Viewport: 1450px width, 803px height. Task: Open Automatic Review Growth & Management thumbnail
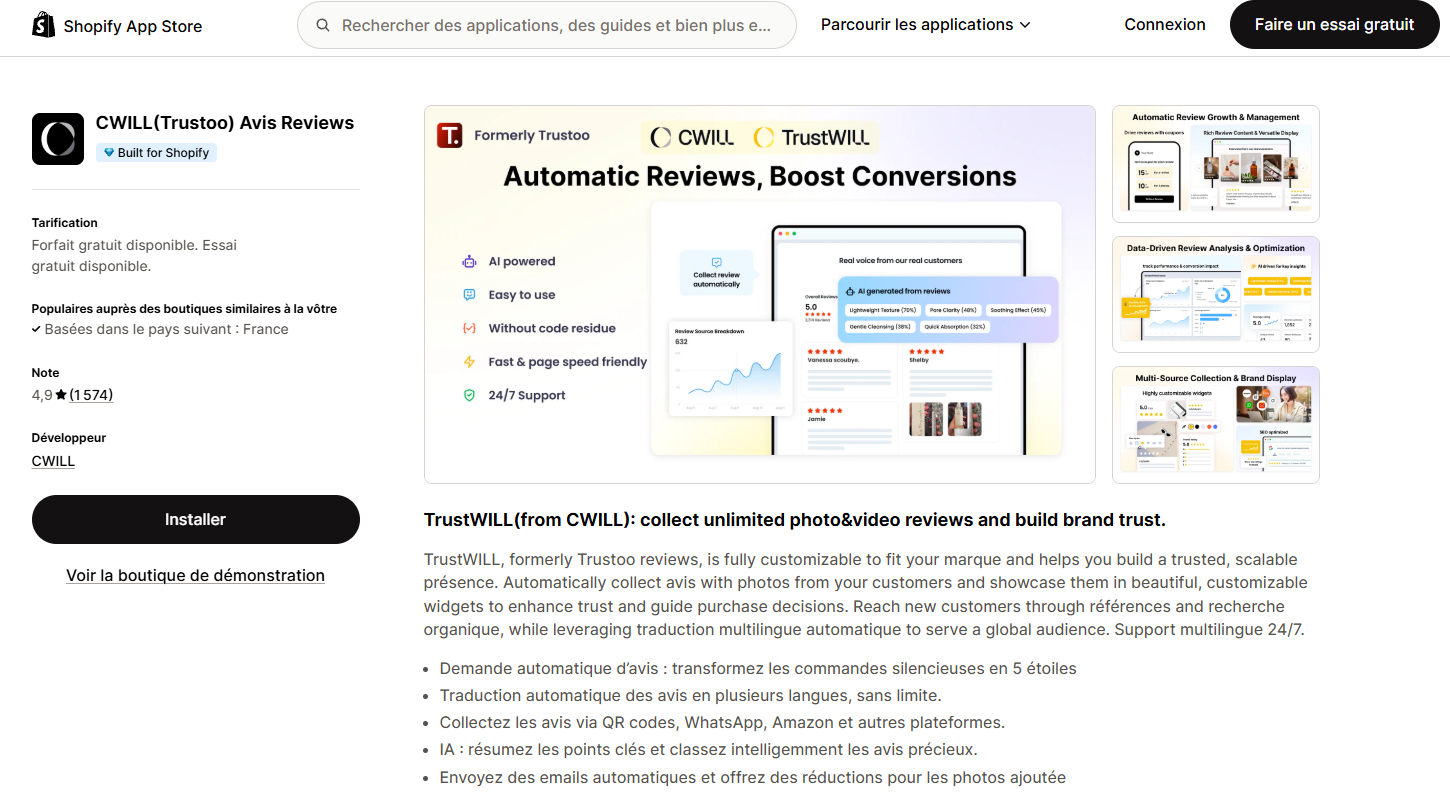[x=1216, y=164]
